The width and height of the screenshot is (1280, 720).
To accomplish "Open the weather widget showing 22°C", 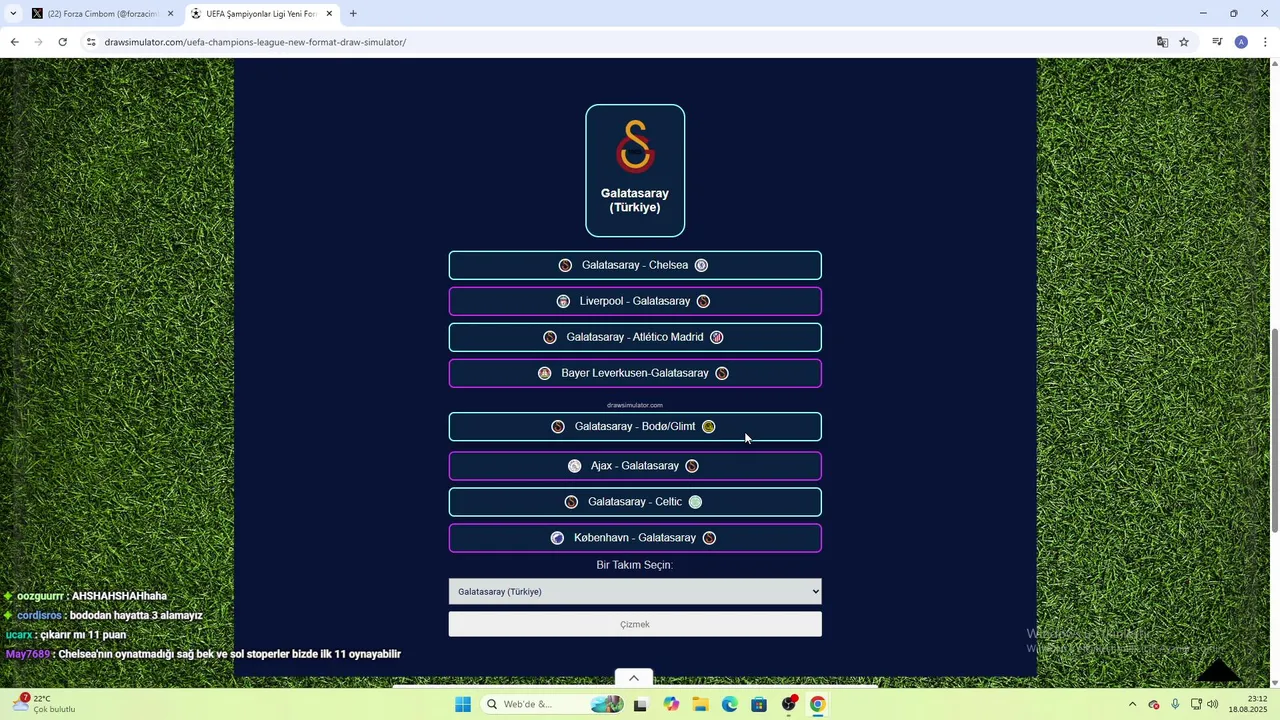I will 44,704.
